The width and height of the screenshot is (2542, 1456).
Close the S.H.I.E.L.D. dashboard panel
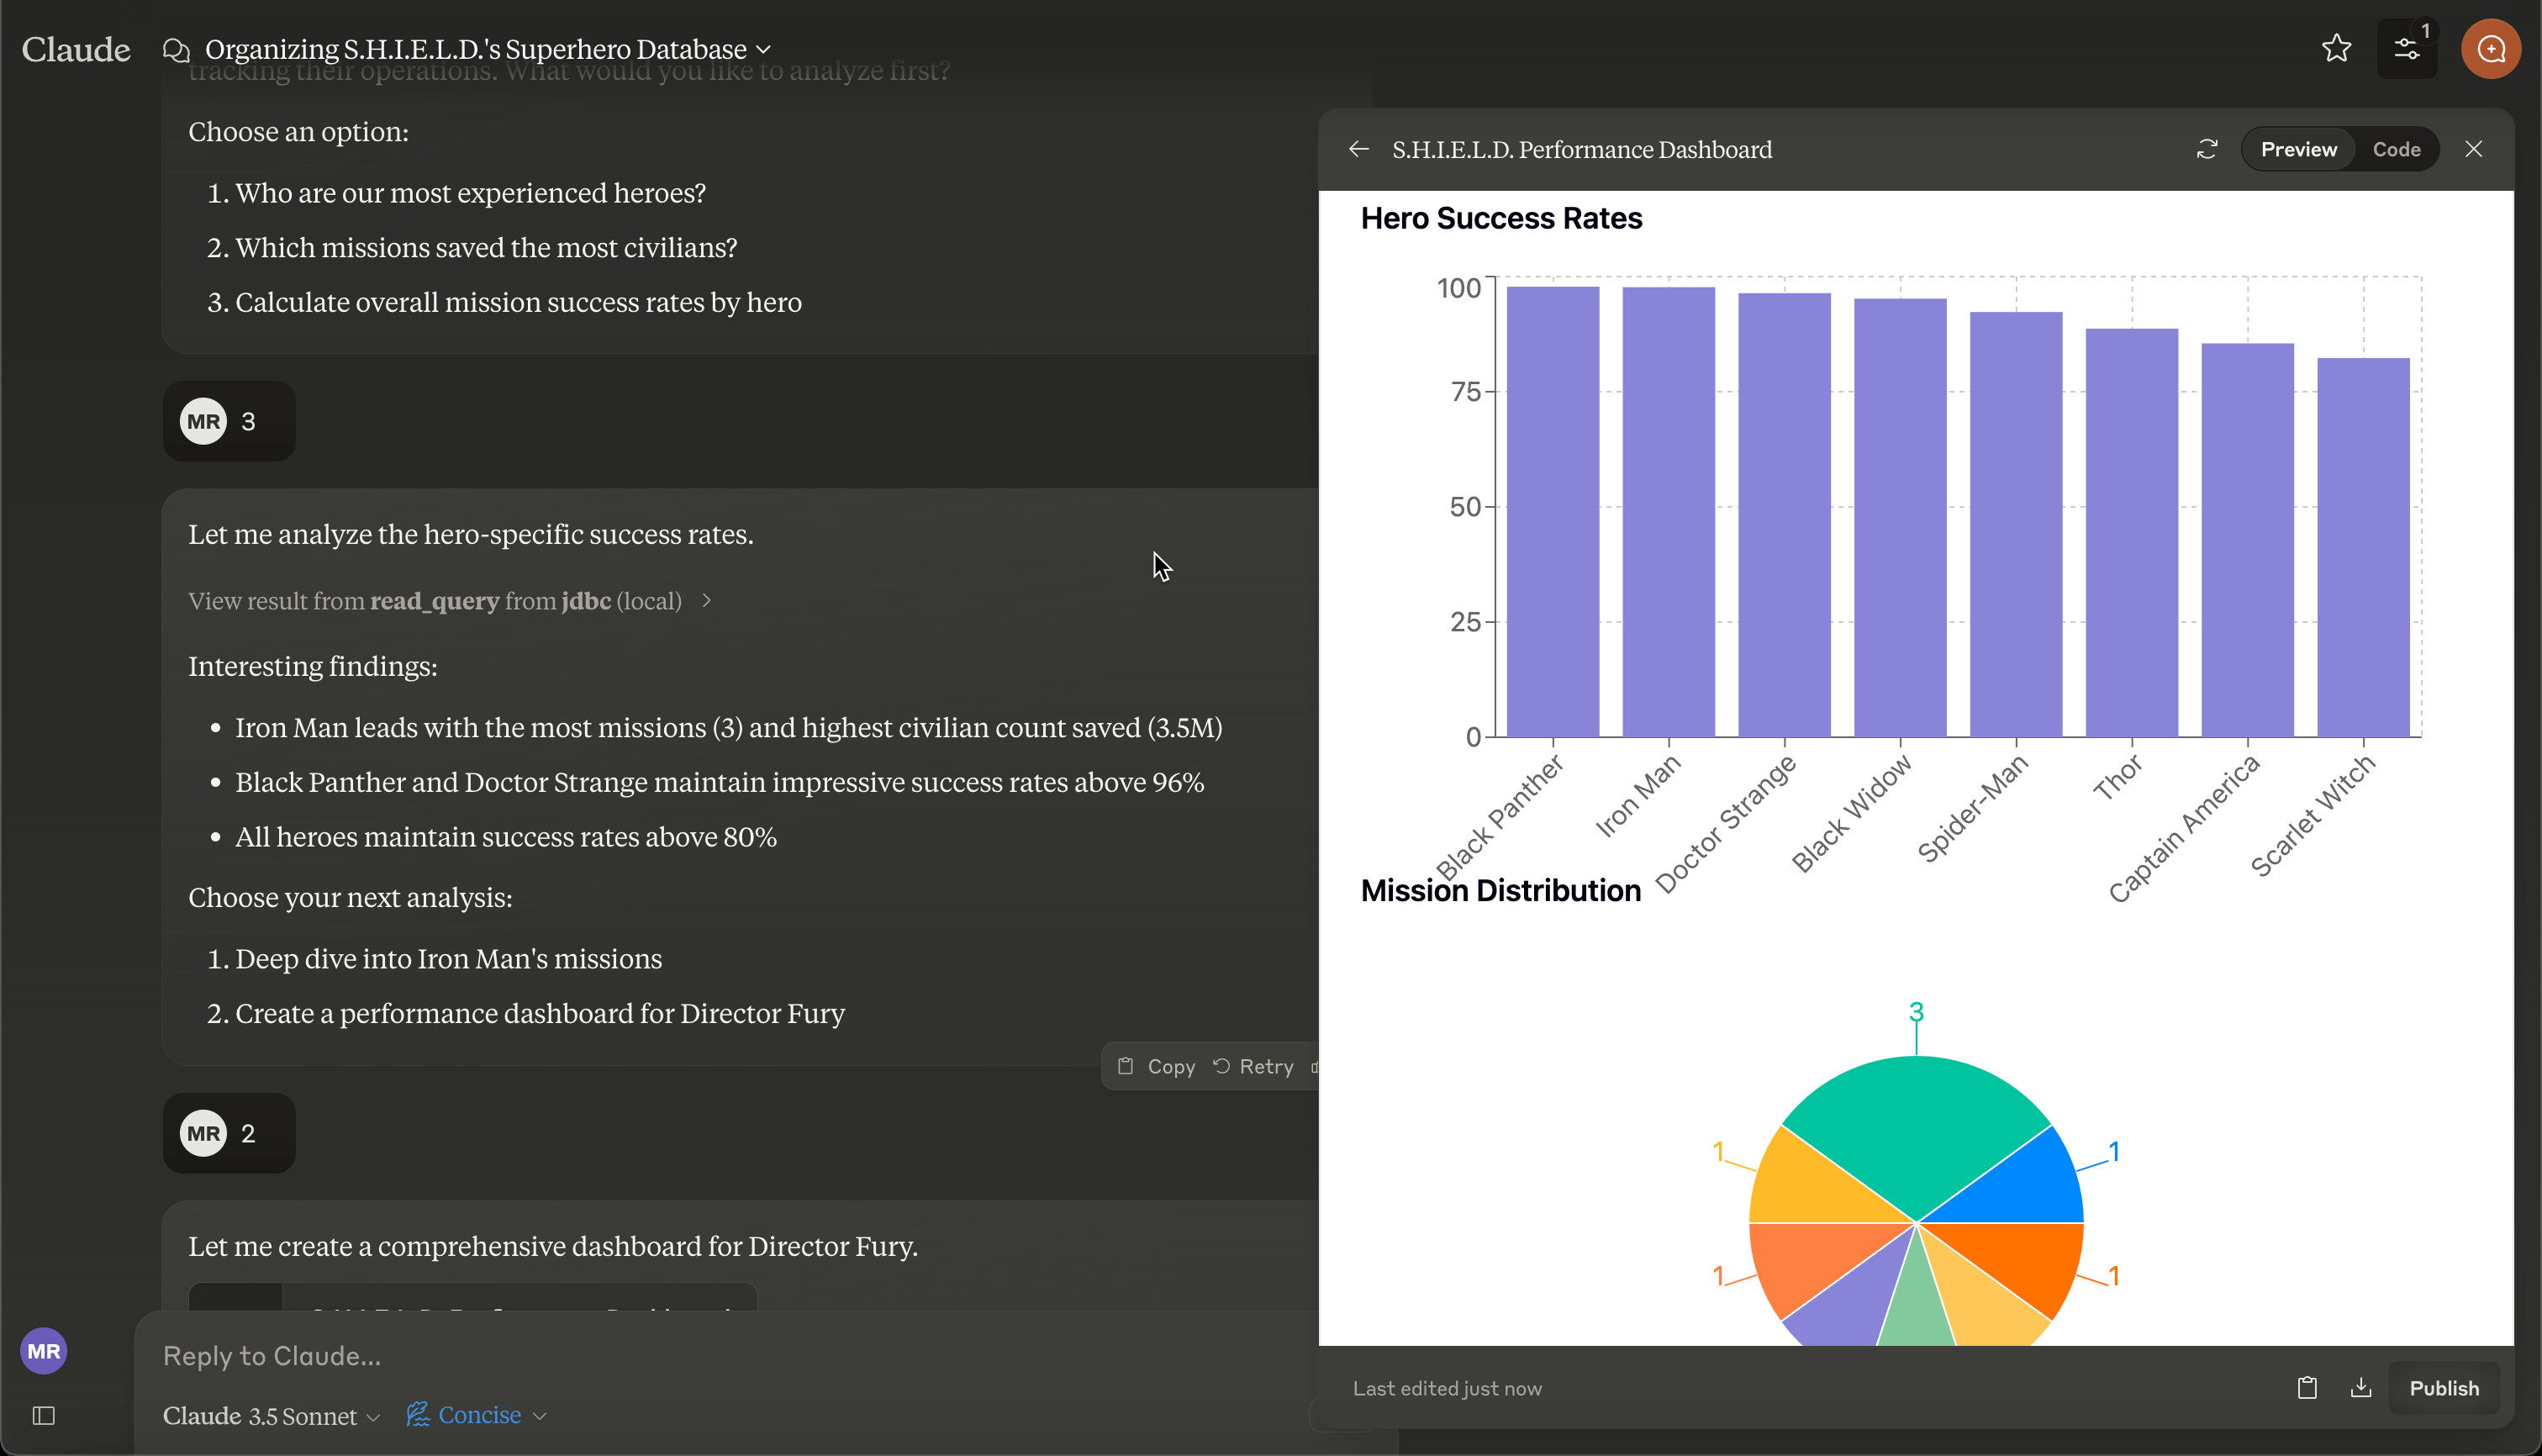[x=2474, y=149]
